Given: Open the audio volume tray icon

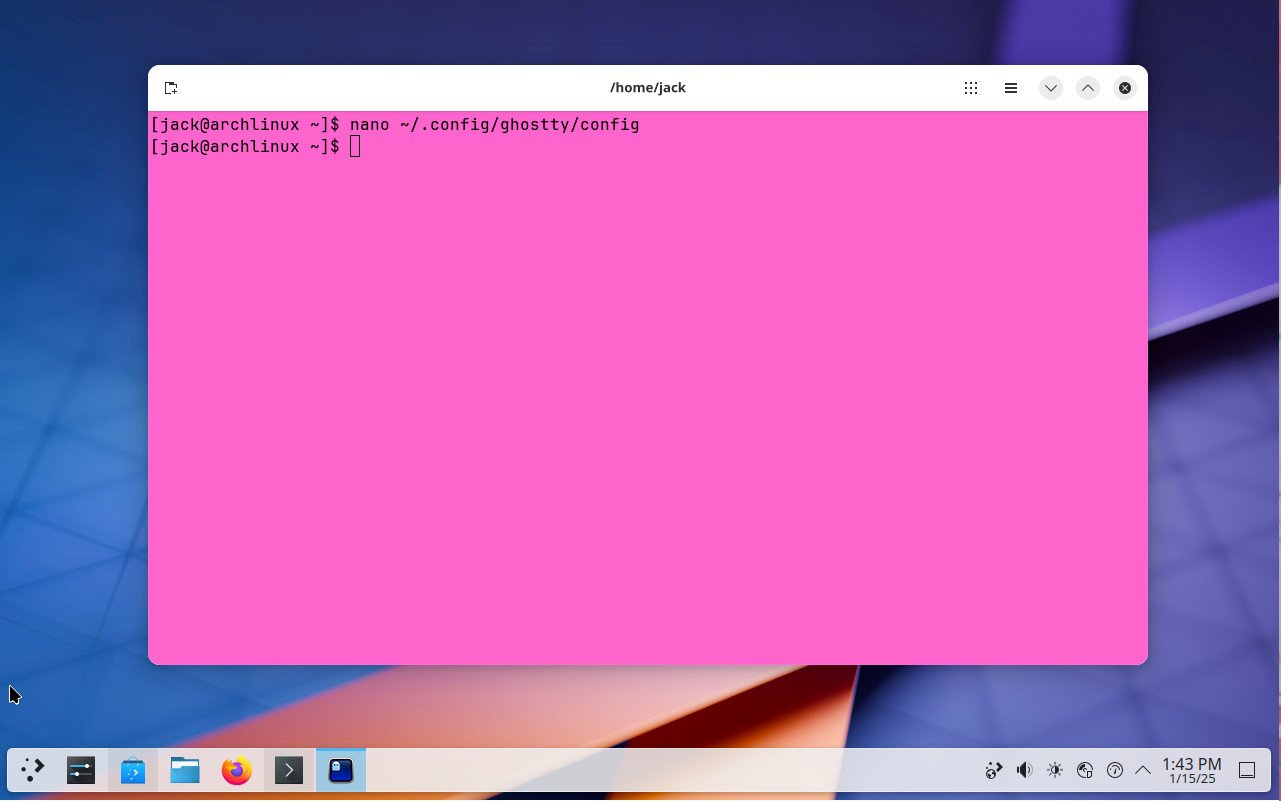Looking at the screenshot, I should tap(1024, 770).
